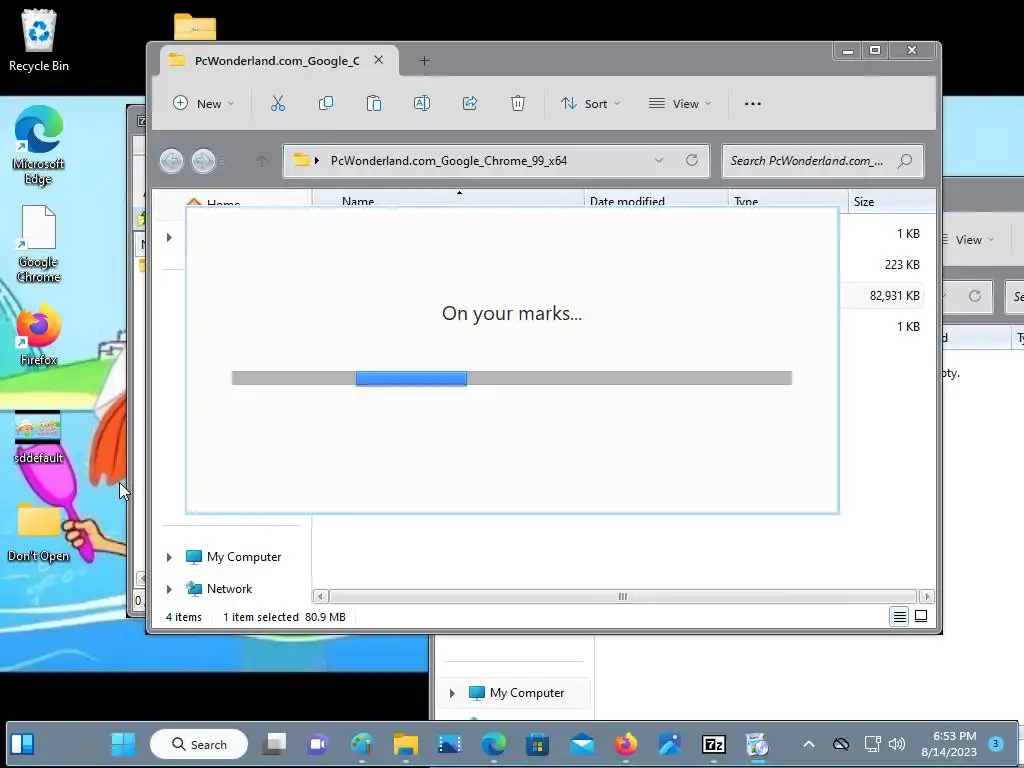
Task: Open Microsoft Store from the taskbar
Action: (x=537, y=744)
